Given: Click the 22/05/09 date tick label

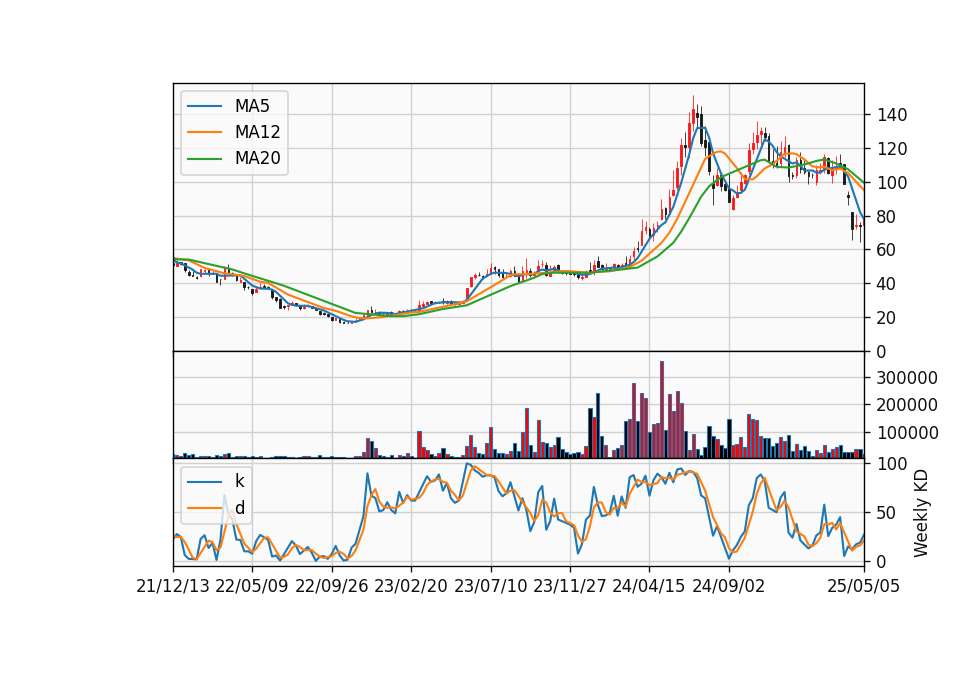Looking at the screenshot, I should (252, 586).
